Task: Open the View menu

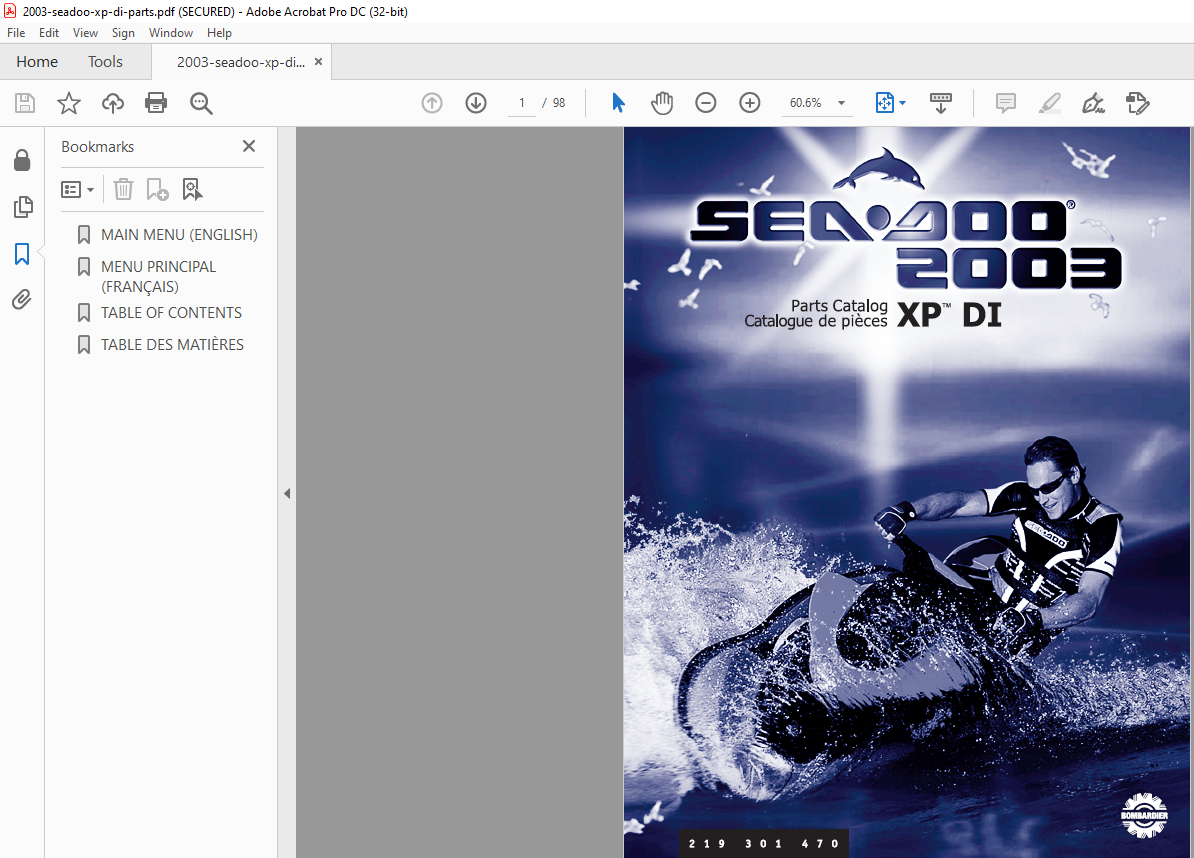Action: point(85,33)
